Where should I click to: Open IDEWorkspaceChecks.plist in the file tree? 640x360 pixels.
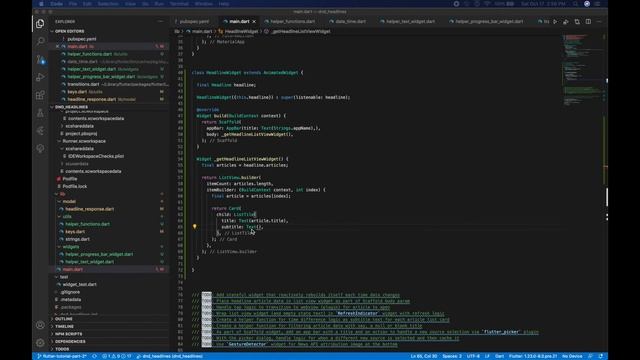click(96, 156)
